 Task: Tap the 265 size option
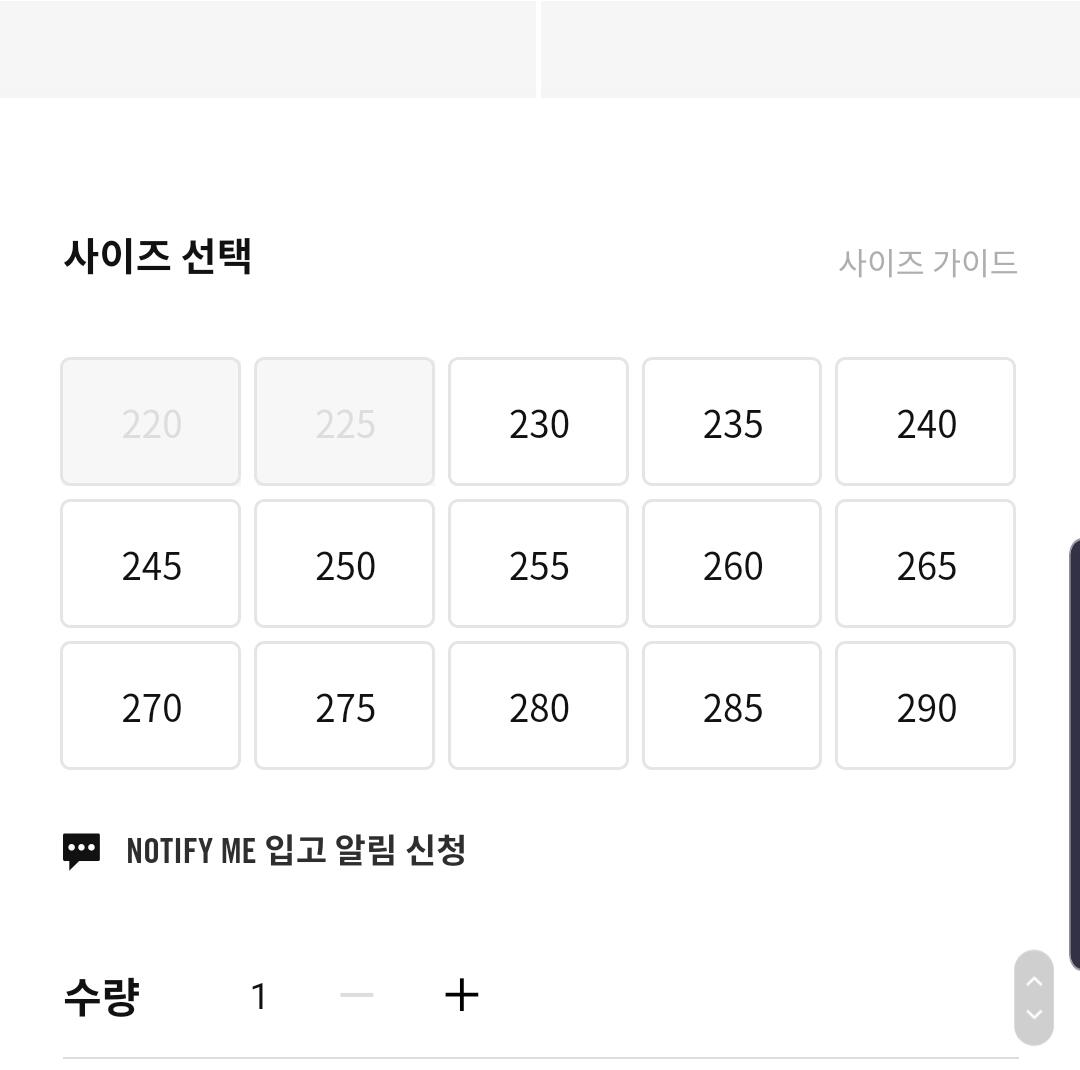coord(926,564)
